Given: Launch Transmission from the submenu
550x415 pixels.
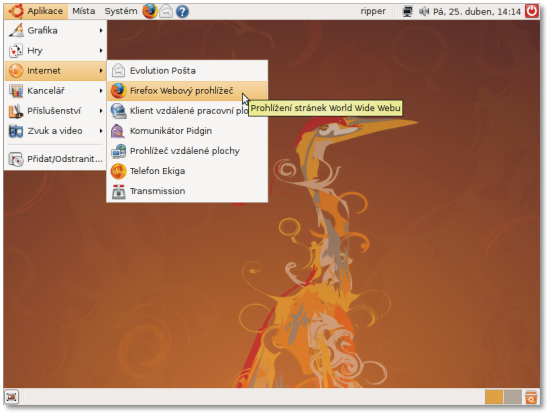Looking at the screenshot, I should pyautogui.click(x=187, y=191).
